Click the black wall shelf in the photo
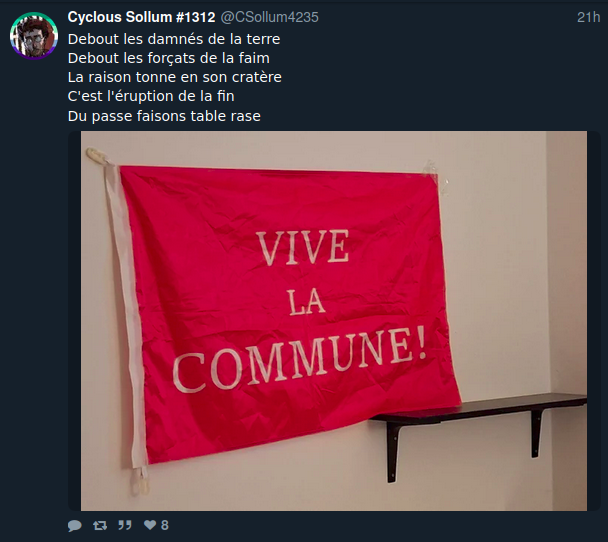Screen dimensions: 608x542 point(479,430)
